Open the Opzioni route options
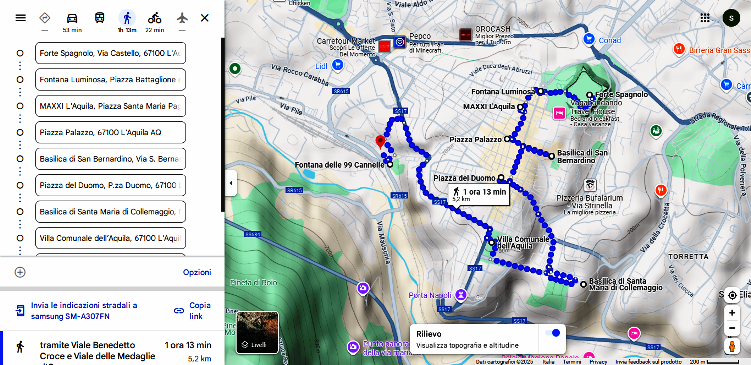The image size is (751, 365). click(x=197, y=272)
